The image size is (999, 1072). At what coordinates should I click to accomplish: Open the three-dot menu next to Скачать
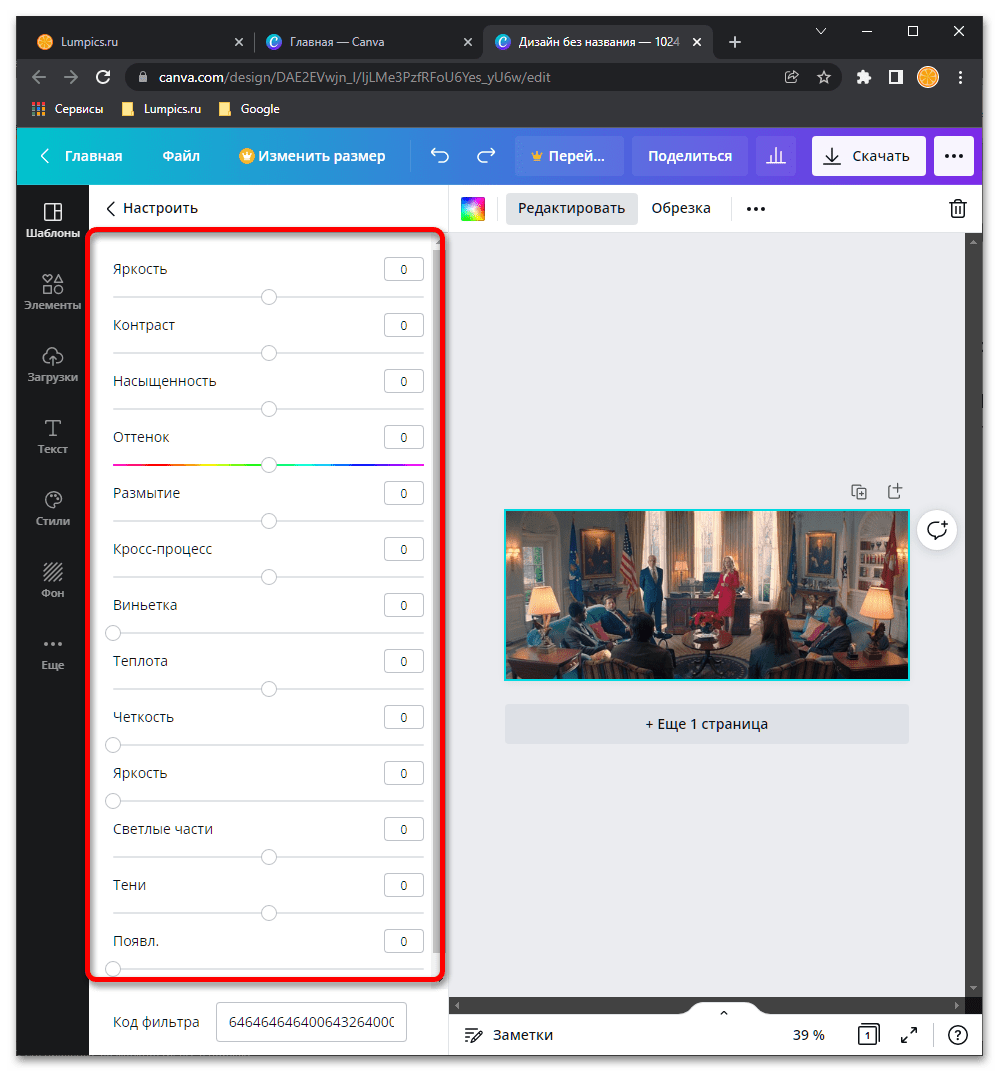click(x=954, y=156)
